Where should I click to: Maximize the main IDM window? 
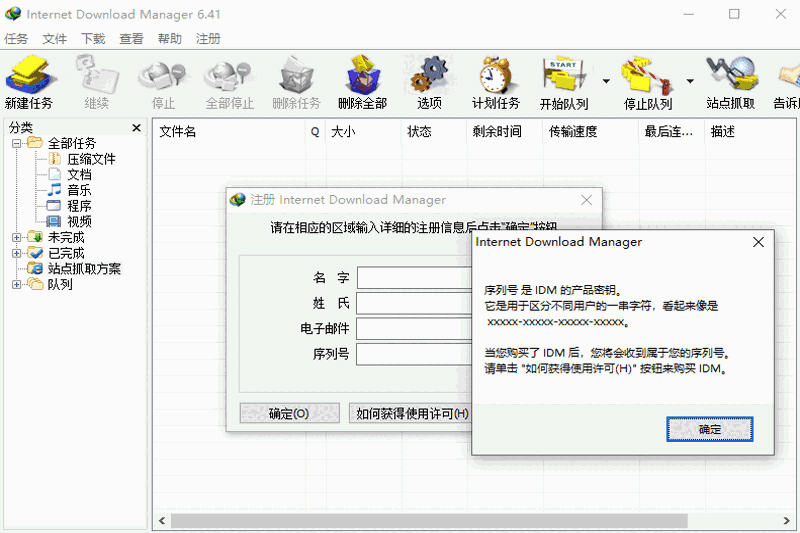tap(734, 14)
